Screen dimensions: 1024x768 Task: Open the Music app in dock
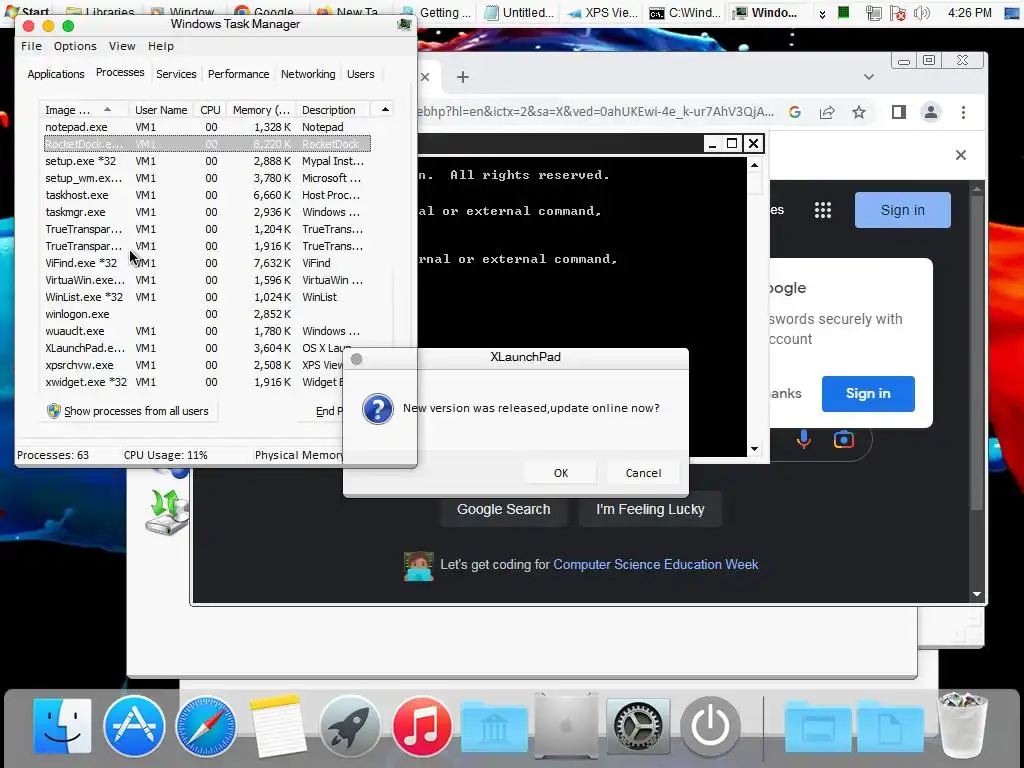pos(422,726)
